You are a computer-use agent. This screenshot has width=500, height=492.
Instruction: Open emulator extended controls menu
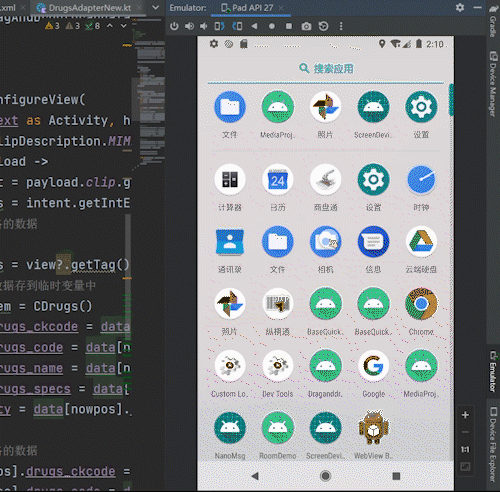pos(341,26)
